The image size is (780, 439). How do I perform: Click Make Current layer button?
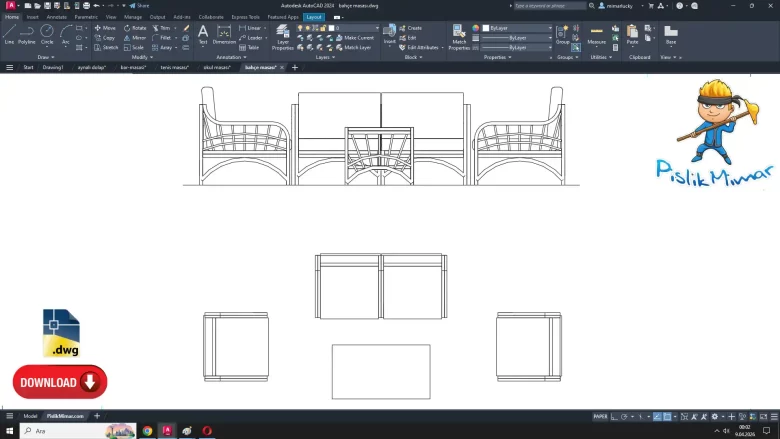coord(355,38)
